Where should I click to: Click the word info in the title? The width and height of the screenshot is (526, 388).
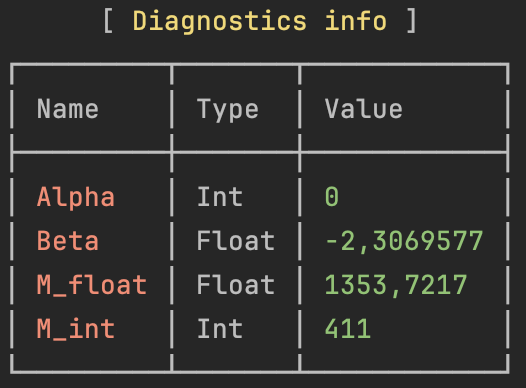pos(356,21)
